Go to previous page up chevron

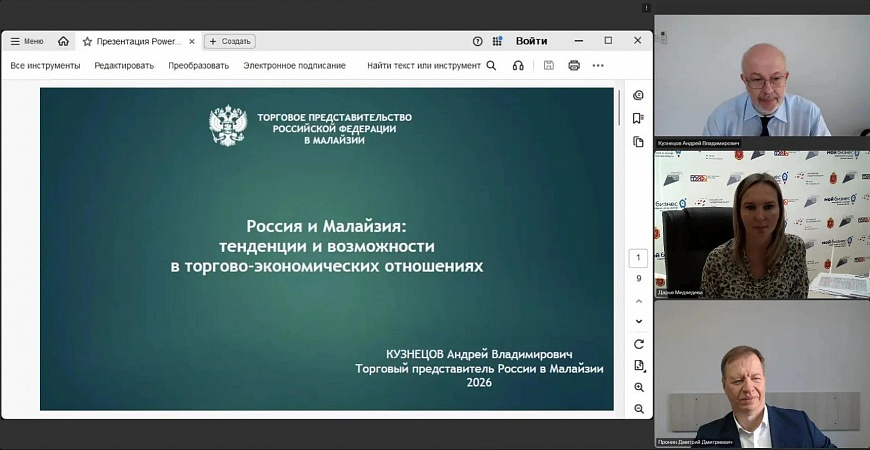point(639,301)
